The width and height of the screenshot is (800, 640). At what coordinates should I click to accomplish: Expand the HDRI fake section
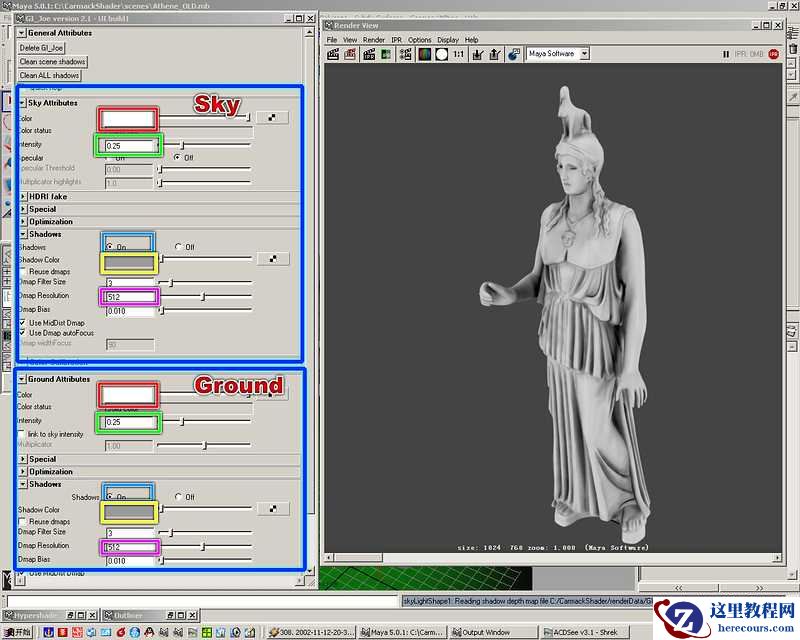23,197
